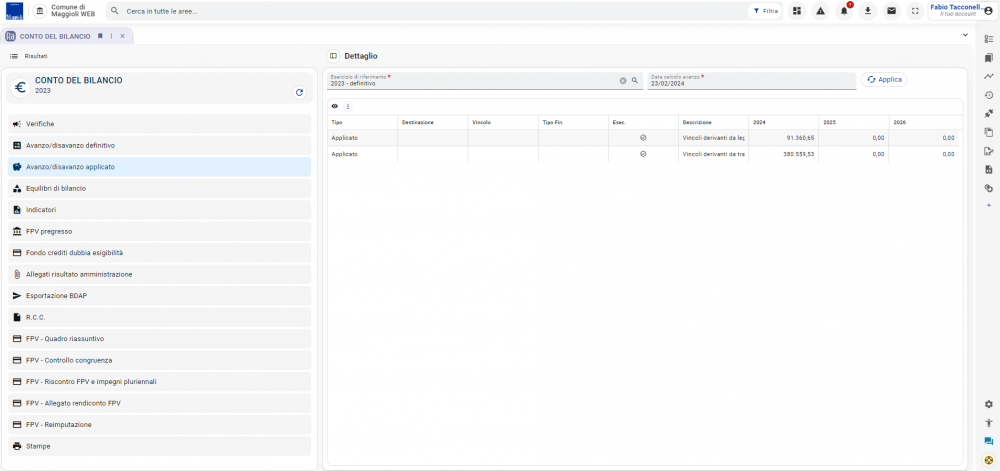The width and height of the screenshot is (1000, 471).
Task: Close the CONTO DEL BILANCIO tab
Action: tap(122, 36)
